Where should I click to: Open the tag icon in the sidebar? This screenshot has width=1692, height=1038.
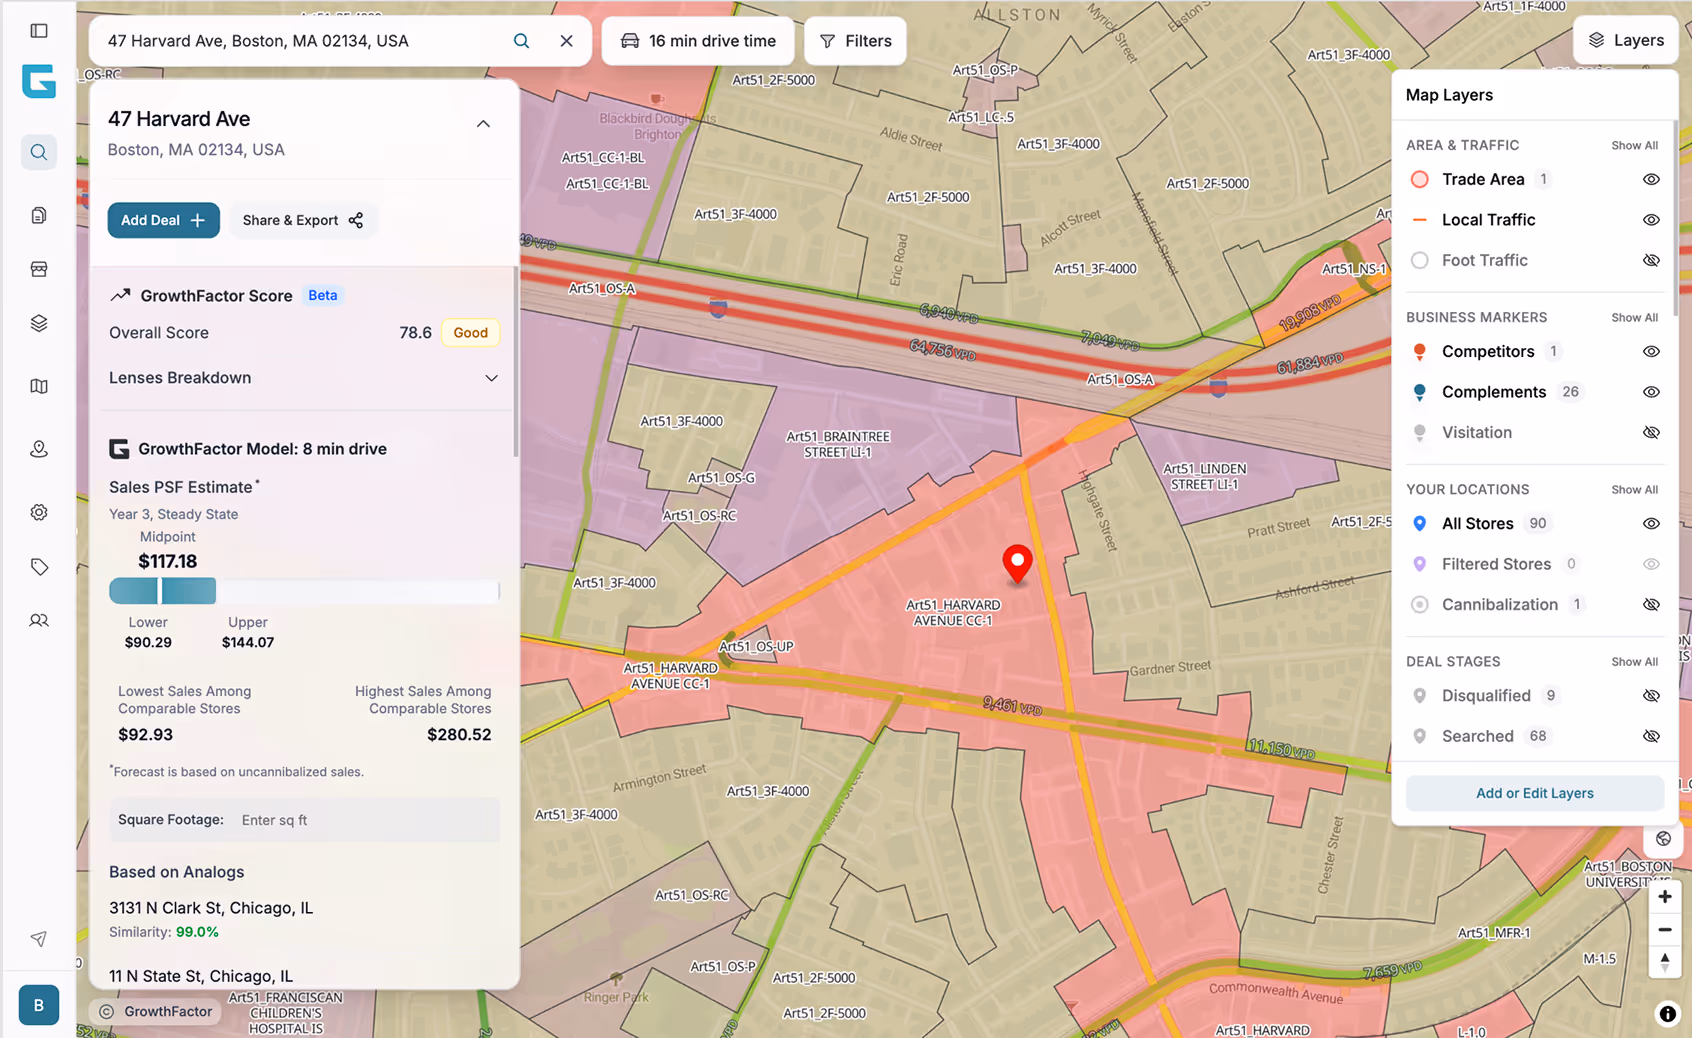coord(39,567)
